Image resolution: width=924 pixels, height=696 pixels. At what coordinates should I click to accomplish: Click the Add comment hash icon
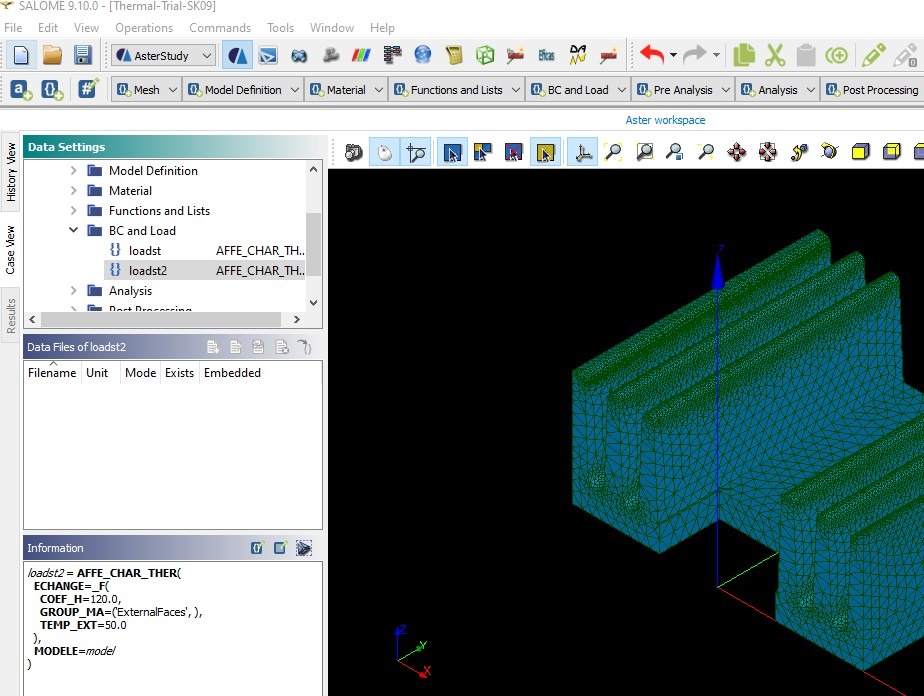[x=88, y=90]
